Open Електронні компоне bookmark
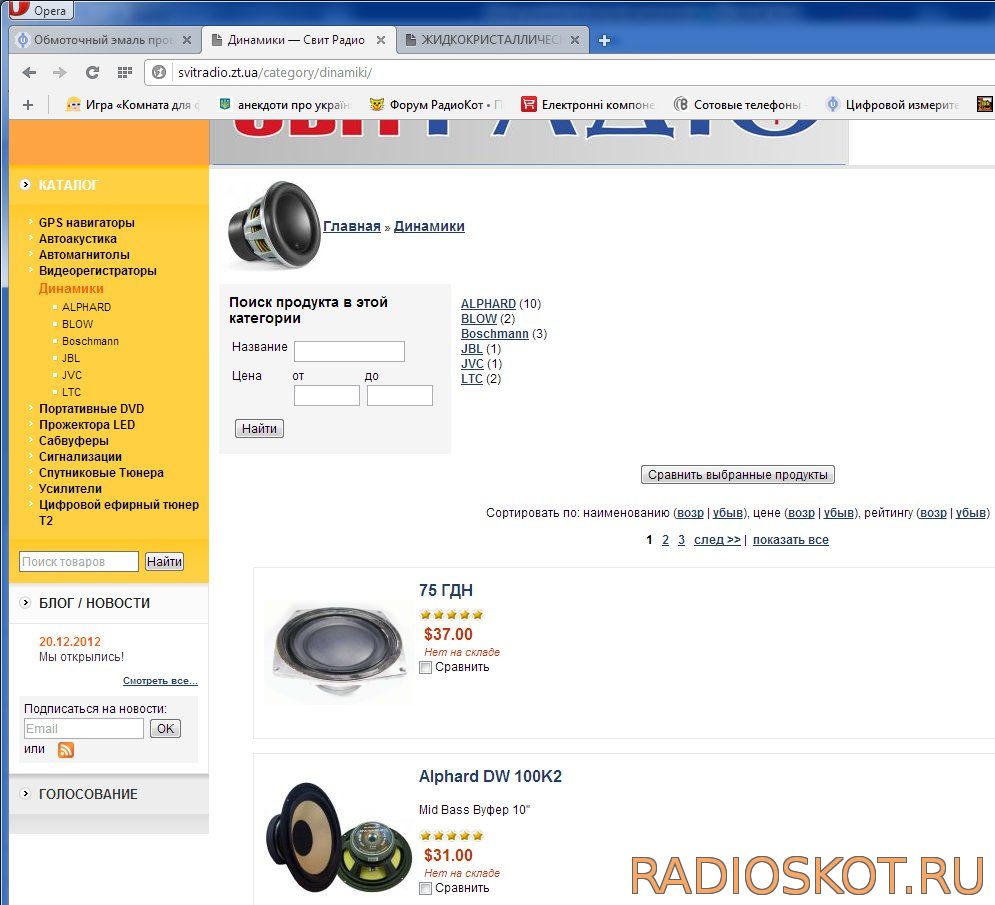Viewport: 995px width, 905px height. (x=588, y=105)
